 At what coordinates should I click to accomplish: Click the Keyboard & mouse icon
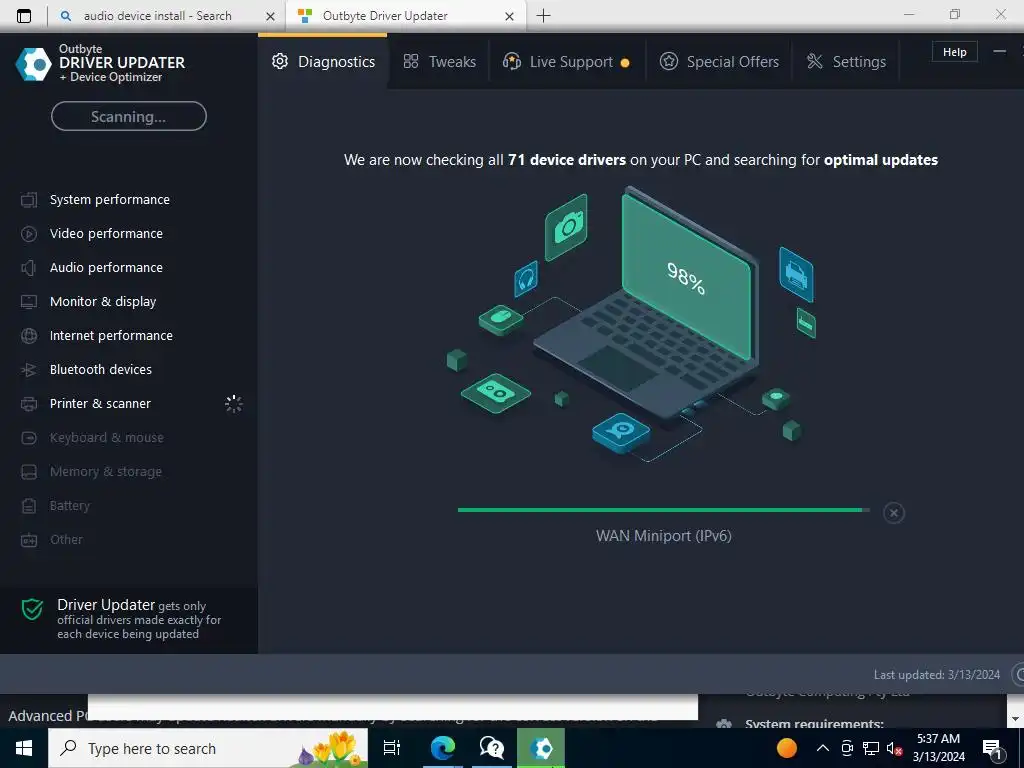coord(29,438)
